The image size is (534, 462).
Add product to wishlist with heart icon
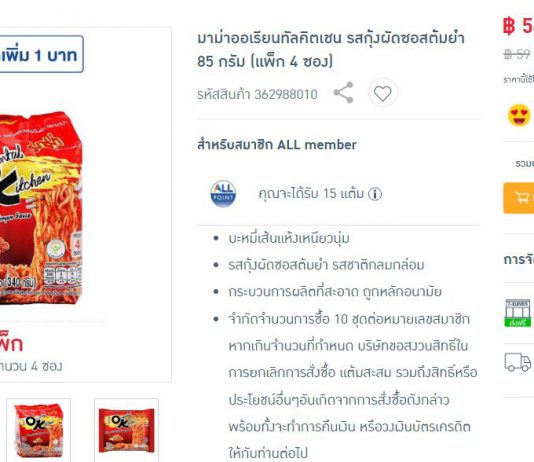tap(383, 93)
